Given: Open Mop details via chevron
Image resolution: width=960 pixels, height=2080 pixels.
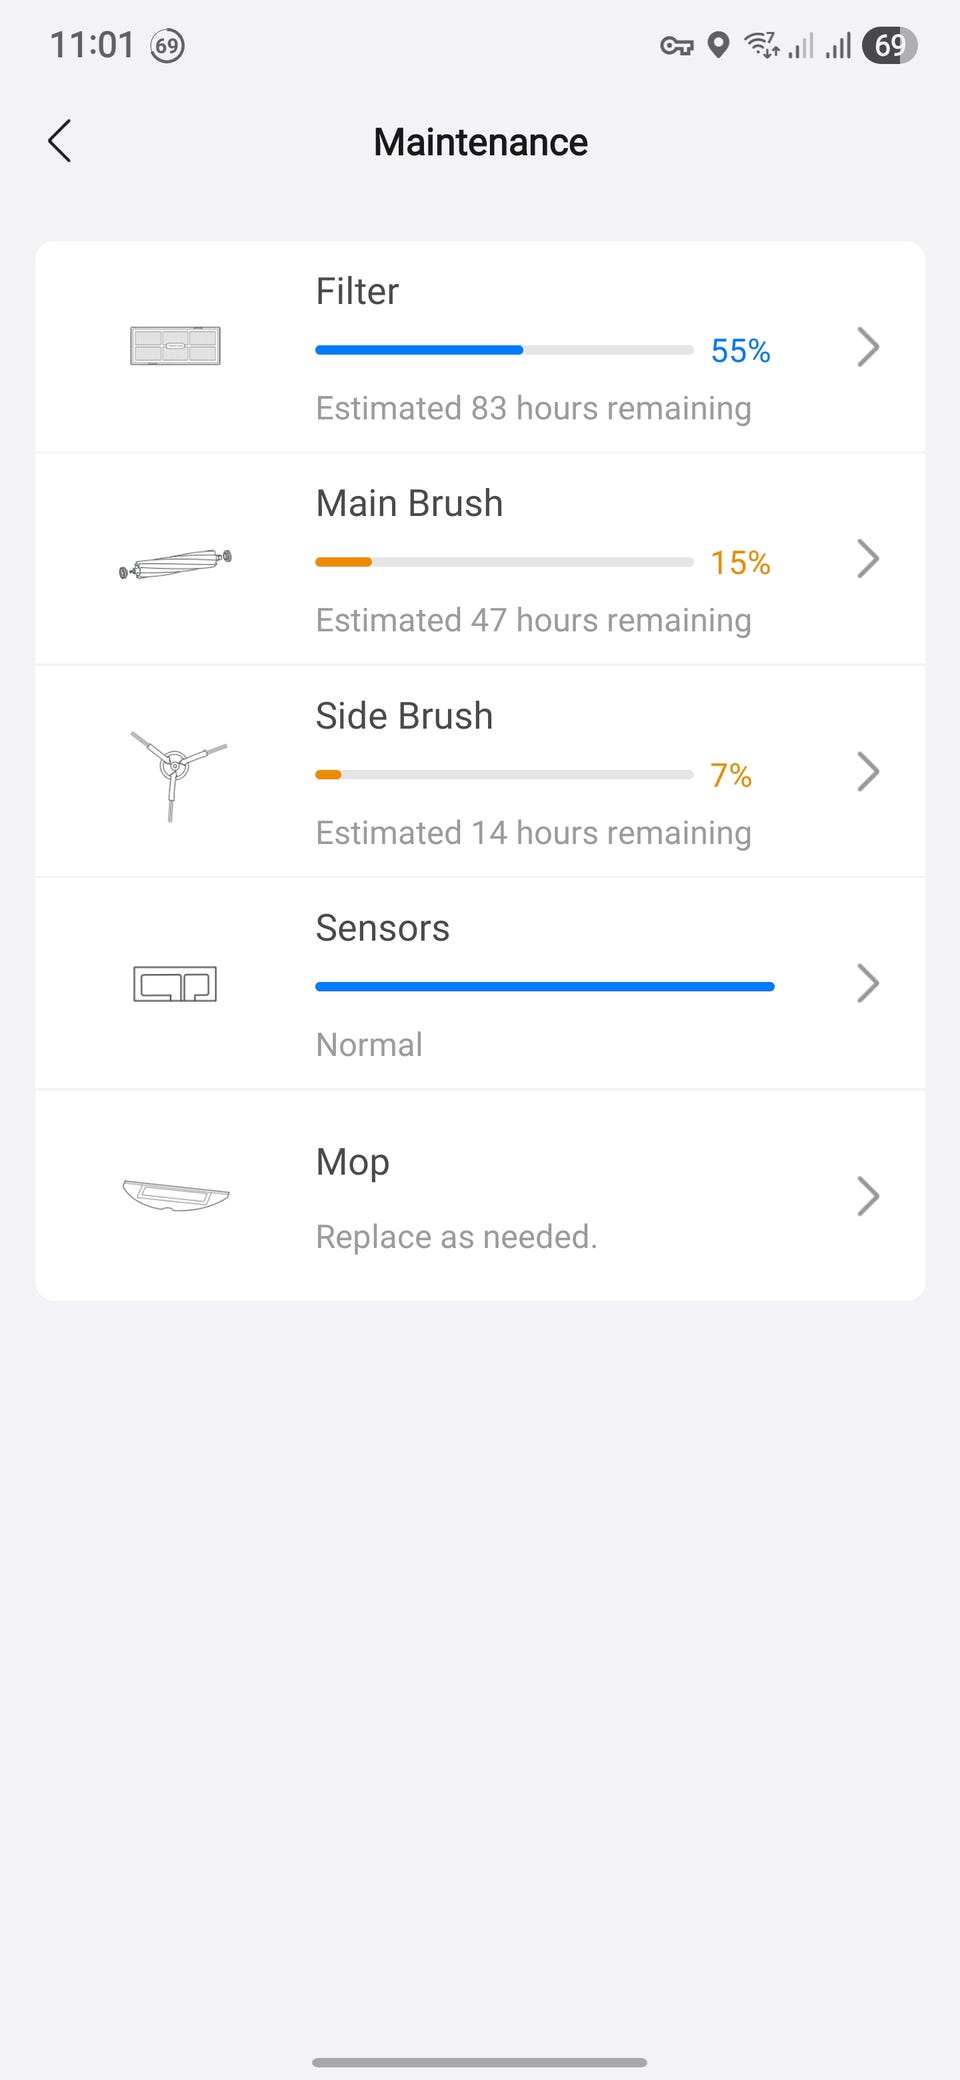Looking at the screenshot, I should 868,1196.
